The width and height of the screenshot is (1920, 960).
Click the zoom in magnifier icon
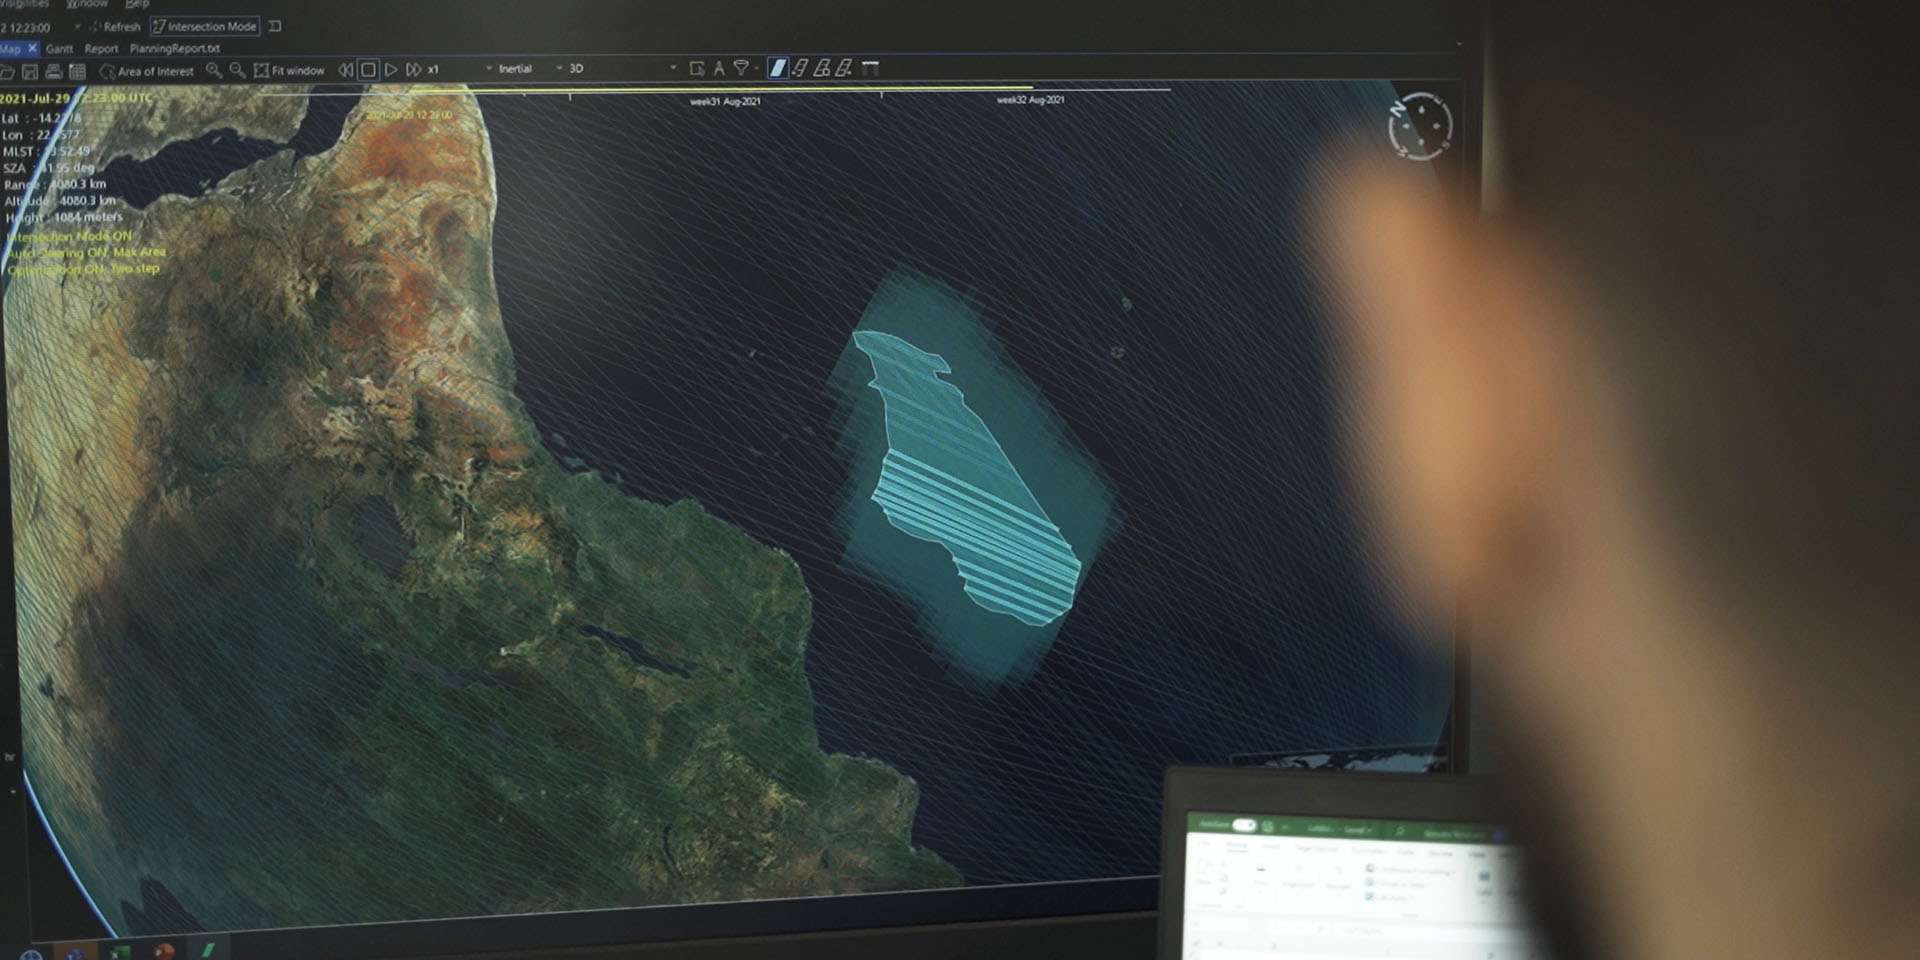coord(213,70)
